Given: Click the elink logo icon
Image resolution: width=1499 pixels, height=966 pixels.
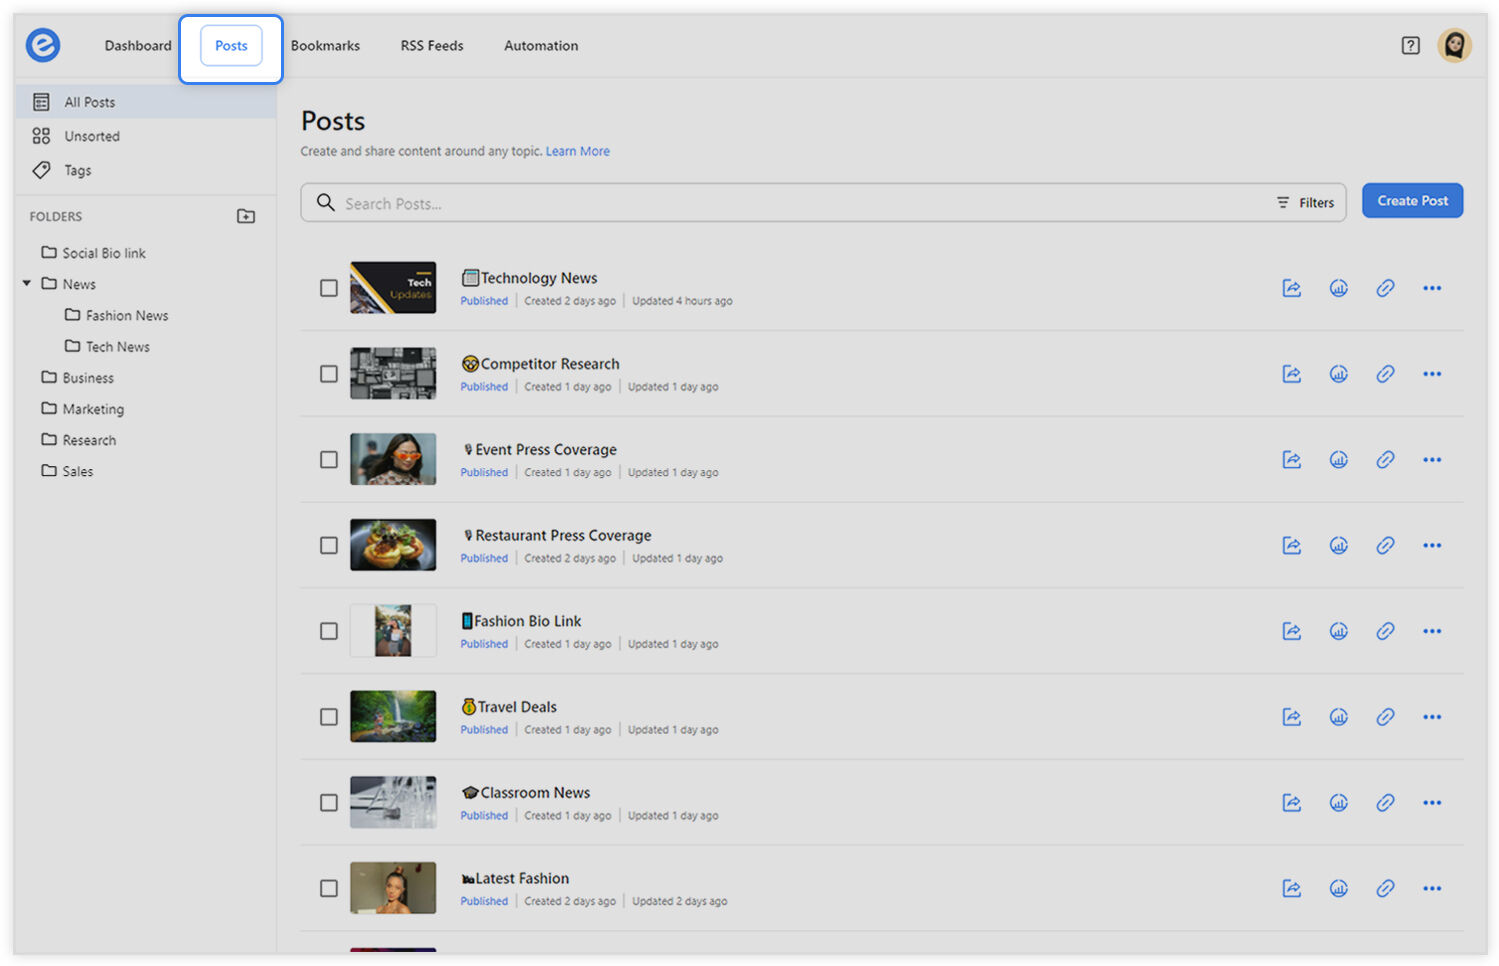Looking at the screenshot, I should pyautogui.click(x=43, y=45).
